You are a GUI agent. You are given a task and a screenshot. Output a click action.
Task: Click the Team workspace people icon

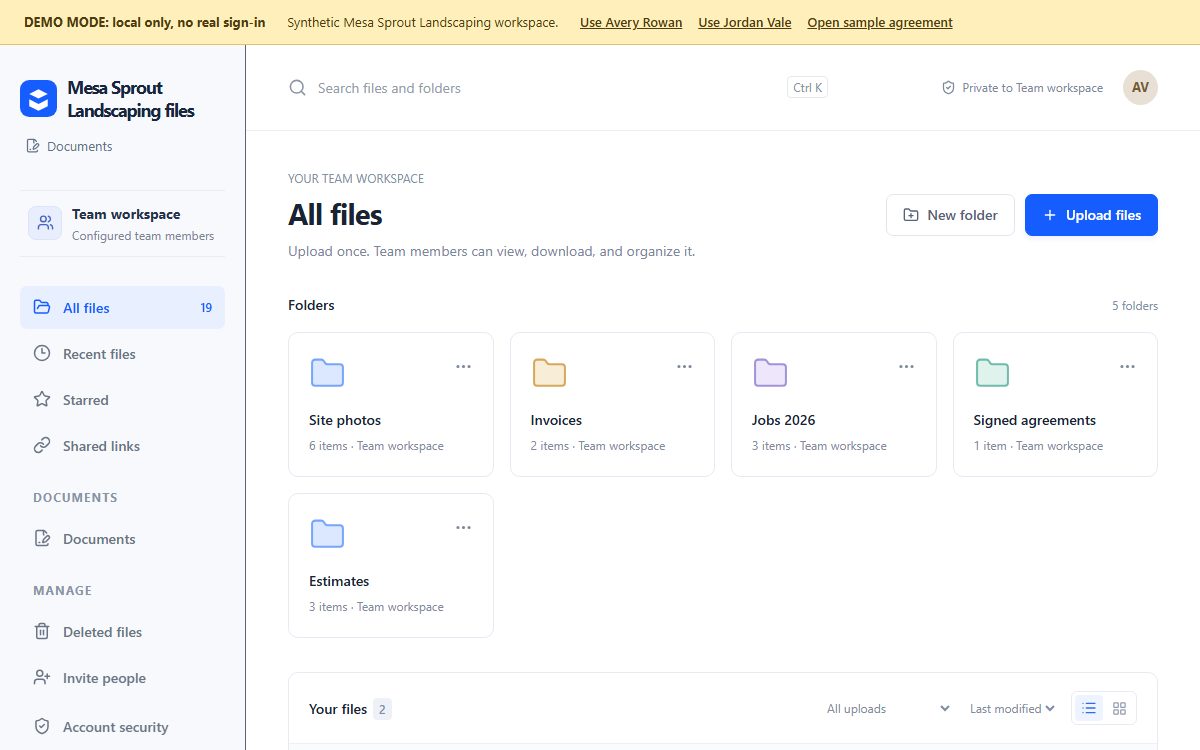(x=45, y=223)
